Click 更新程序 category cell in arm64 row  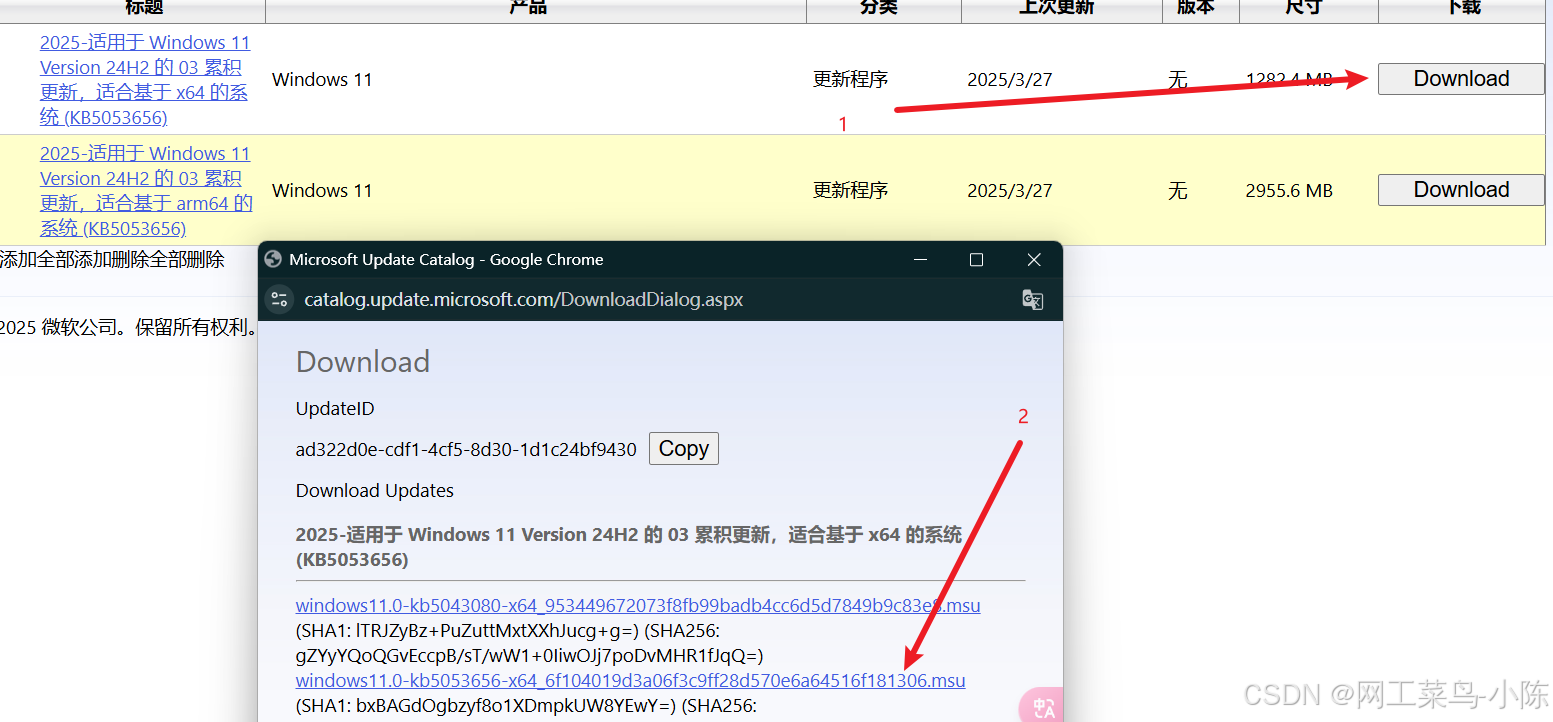click(x=851, y=191)
